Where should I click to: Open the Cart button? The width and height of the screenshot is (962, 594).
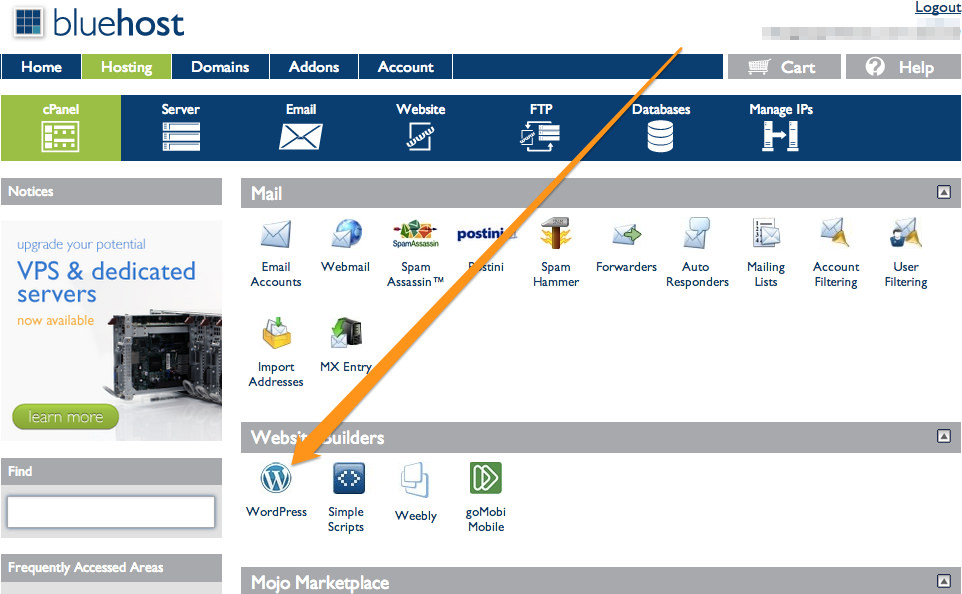tap(784, 67)
